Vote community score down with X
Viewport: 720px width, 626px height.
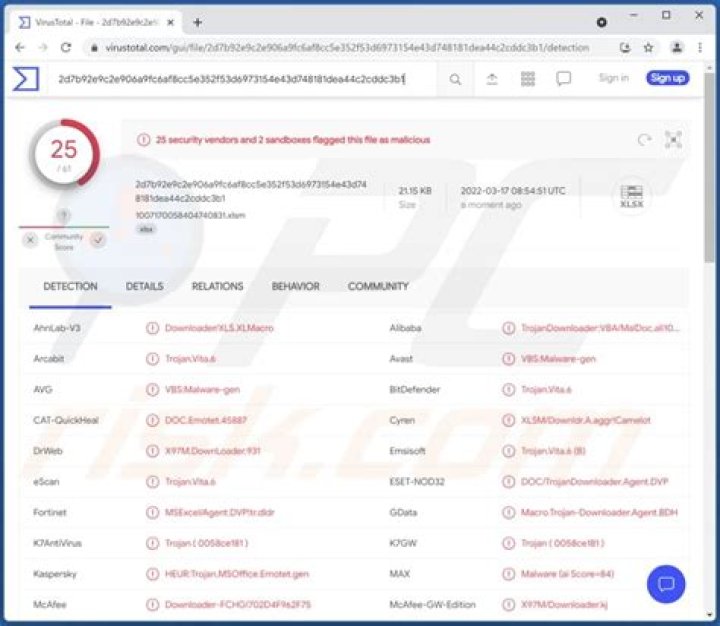[x=30, y=240]
